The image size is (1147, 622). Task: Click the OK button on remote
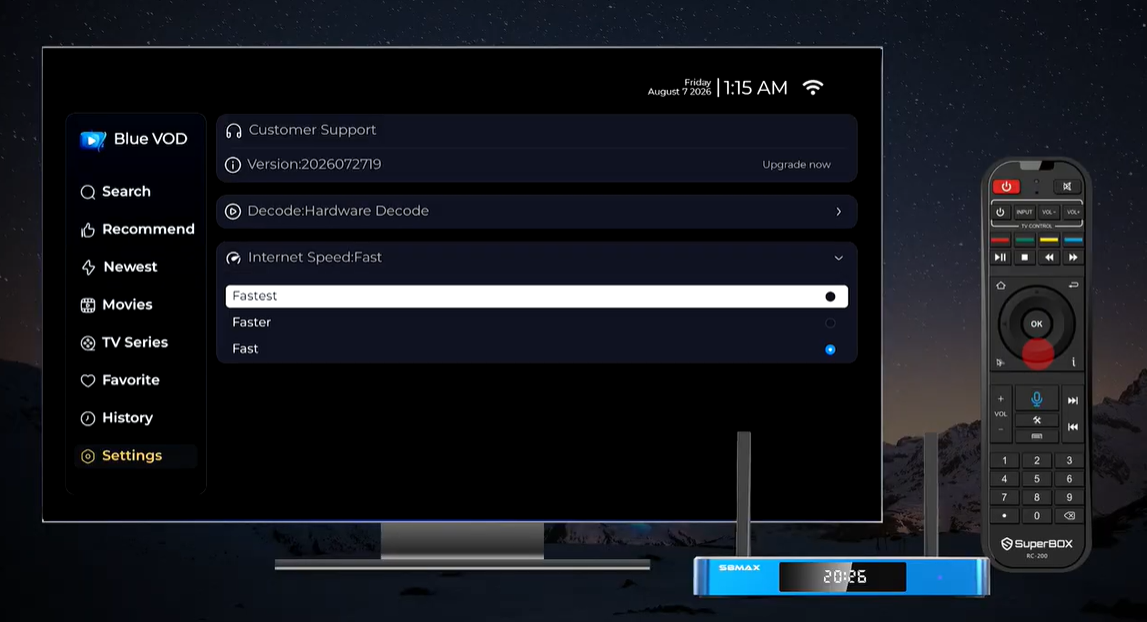[1037, 323]
